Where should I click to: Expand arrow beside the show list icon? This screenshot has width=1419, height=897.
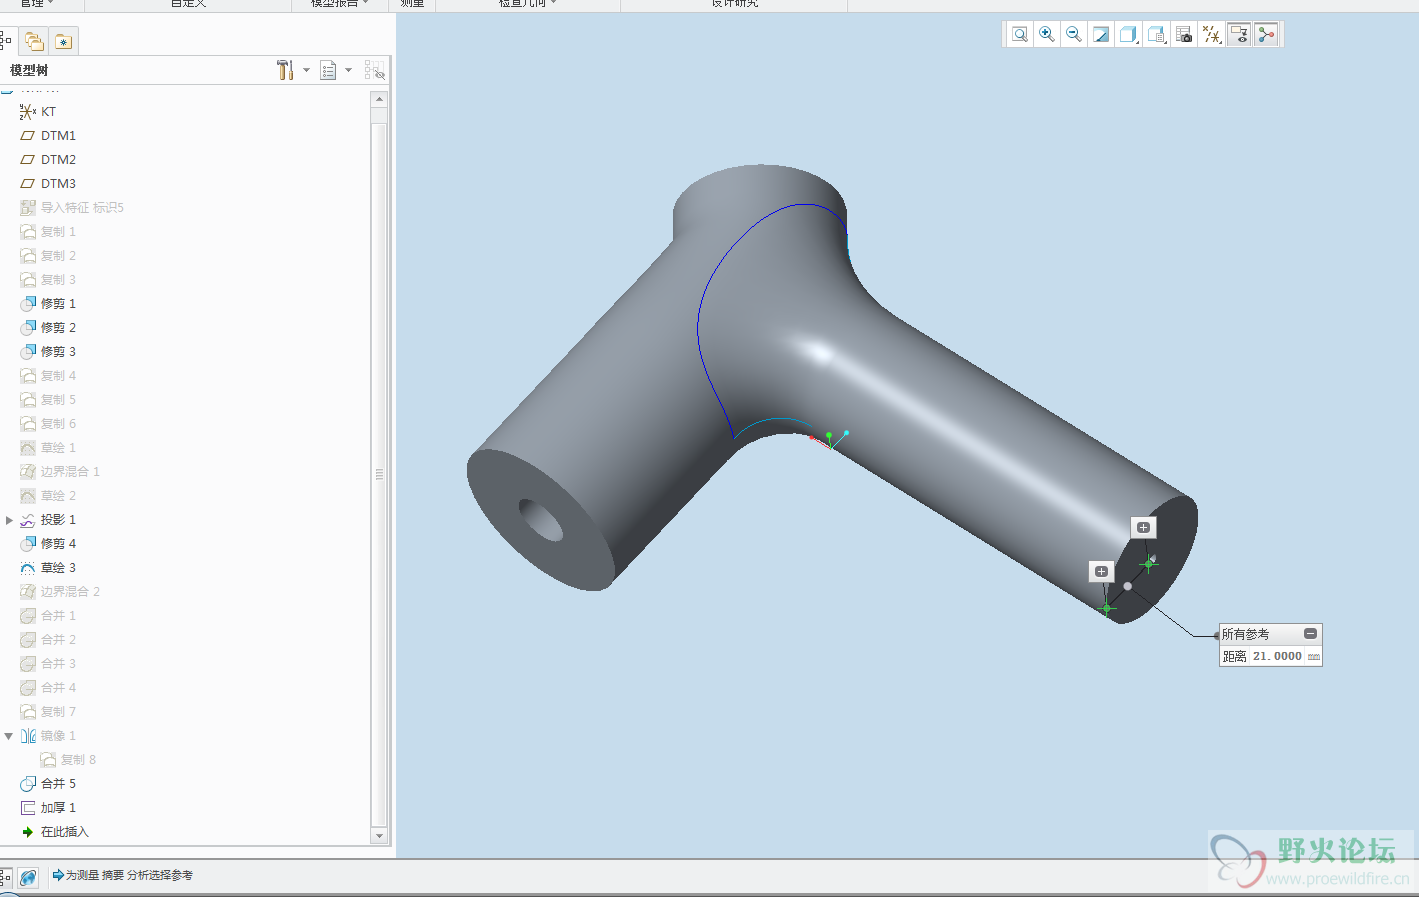348,70
